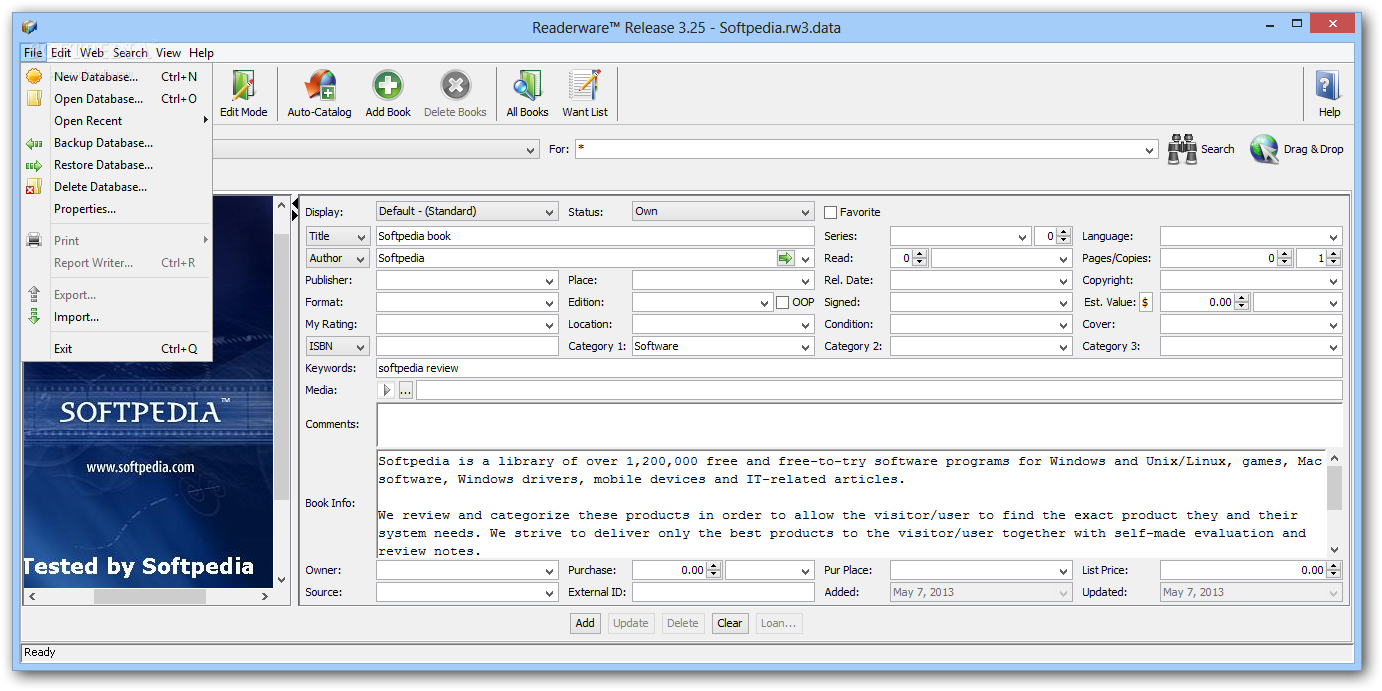This screenshot has width=1382, height=691.
Task: Click the Edit Mode toolbar icon
Action: [244, 86]
